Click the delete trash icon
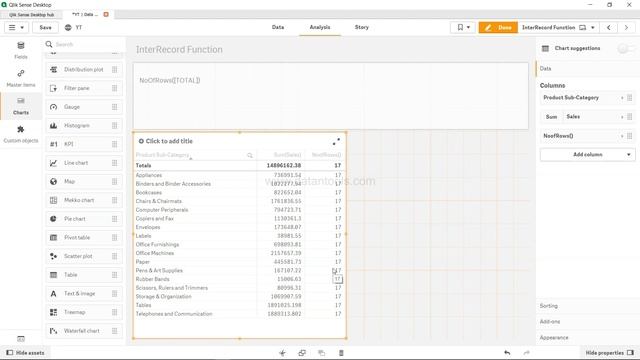The width and height of the screenshot is (640, 360). tap(341, 353)
